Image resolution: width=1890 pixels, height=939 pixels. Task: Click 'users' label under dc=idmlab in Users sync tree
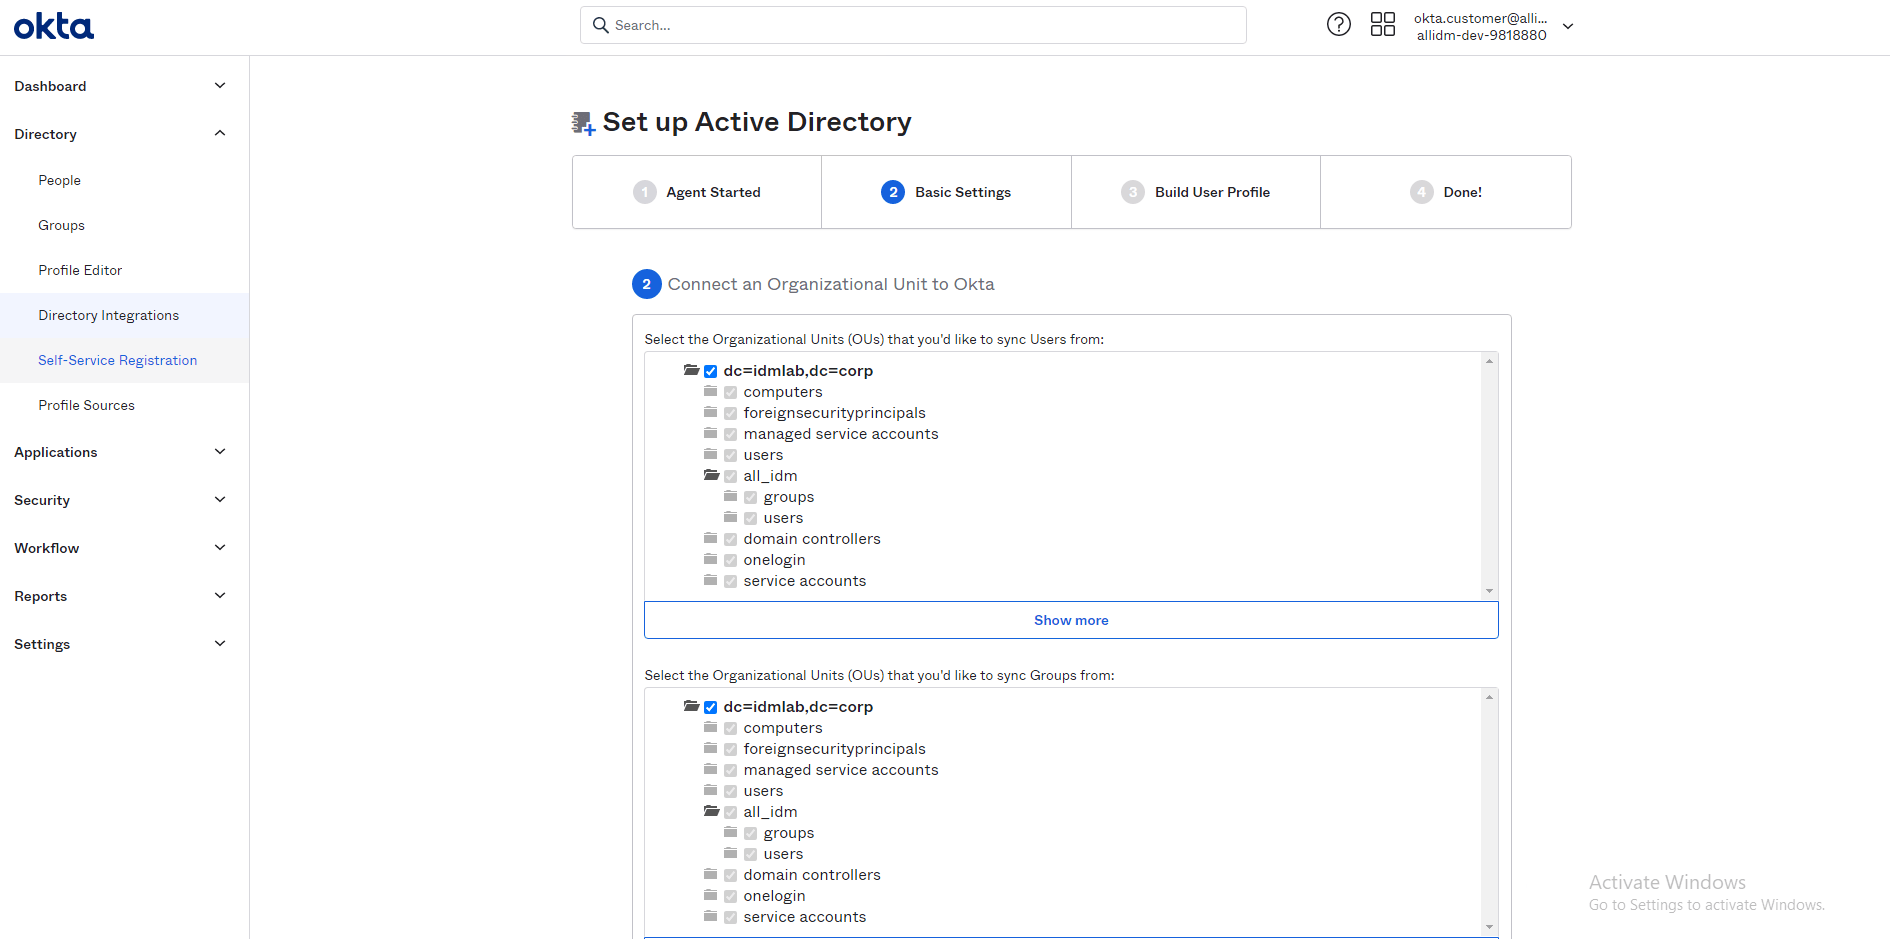pos(763,455)
